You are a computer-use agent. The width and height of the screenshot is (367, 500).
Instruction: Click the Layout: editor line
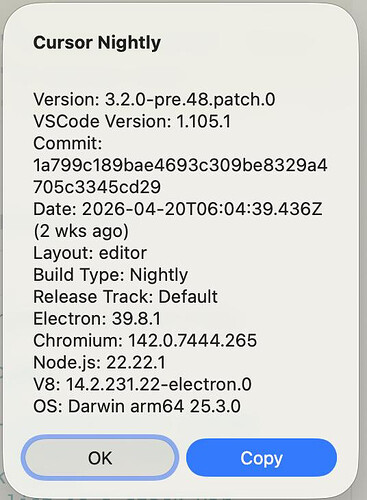coord(90,253)
